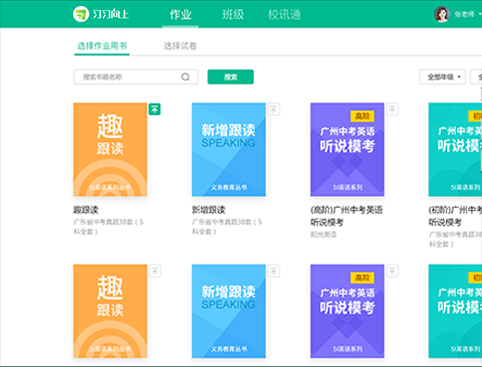
Task: Pin the second-row 趣跟读 book to top
Action: point(155,271)
